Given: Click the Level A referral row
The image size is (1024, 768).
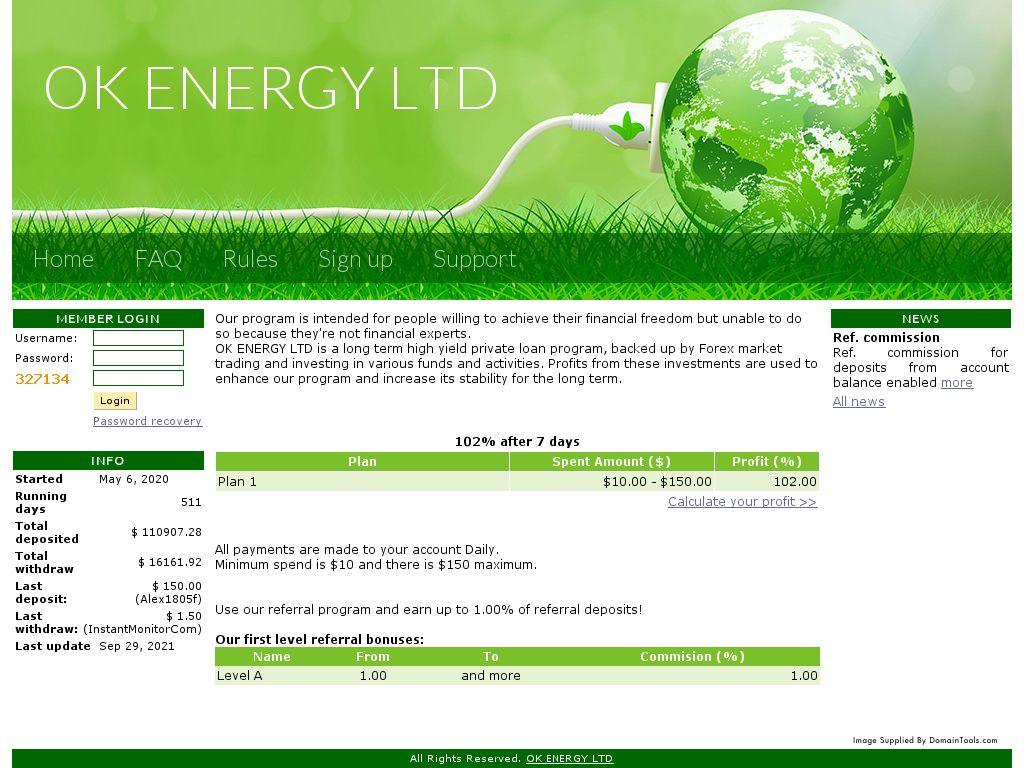Looking at the screenshot, I should (x=517, y=676).
